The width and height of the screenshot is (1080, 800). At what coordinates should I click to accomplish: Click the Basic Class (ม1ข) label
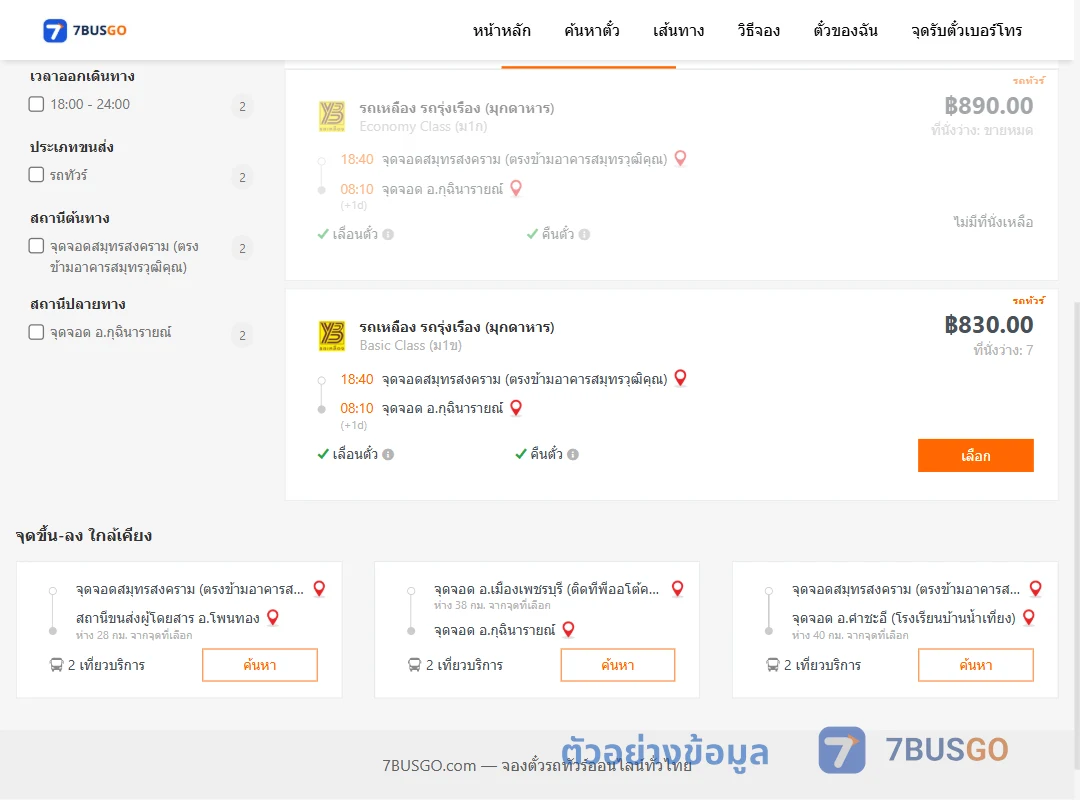[x=411, y=345]
